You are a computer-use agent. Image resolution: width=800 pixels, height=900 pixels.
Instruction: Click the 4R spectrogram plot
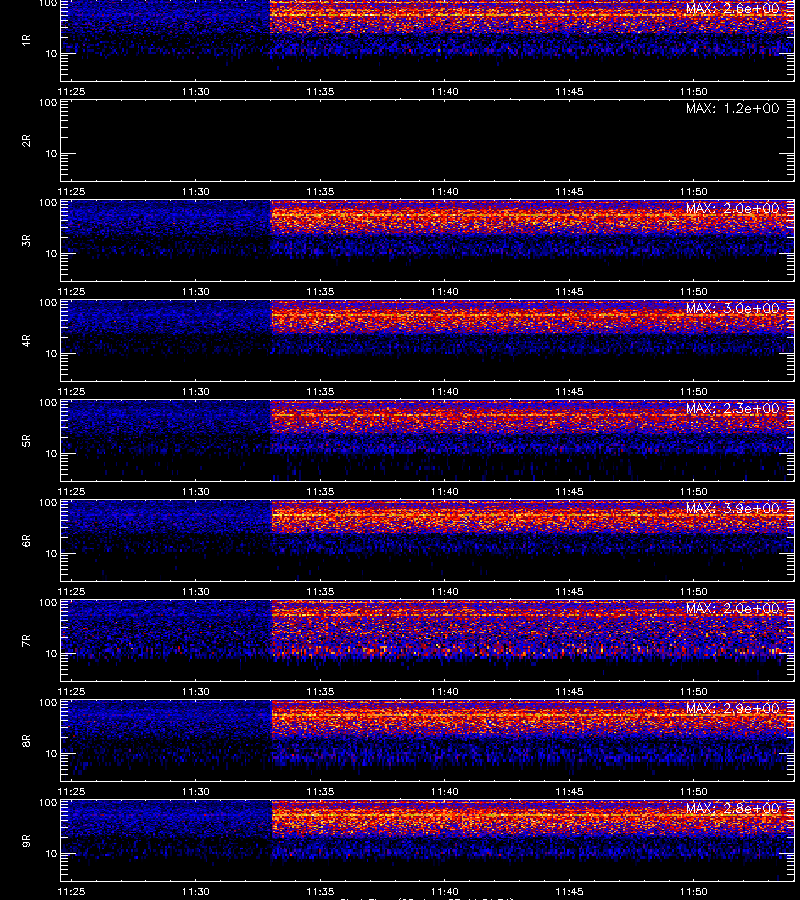pyautogui.click(x=428, y=340)
